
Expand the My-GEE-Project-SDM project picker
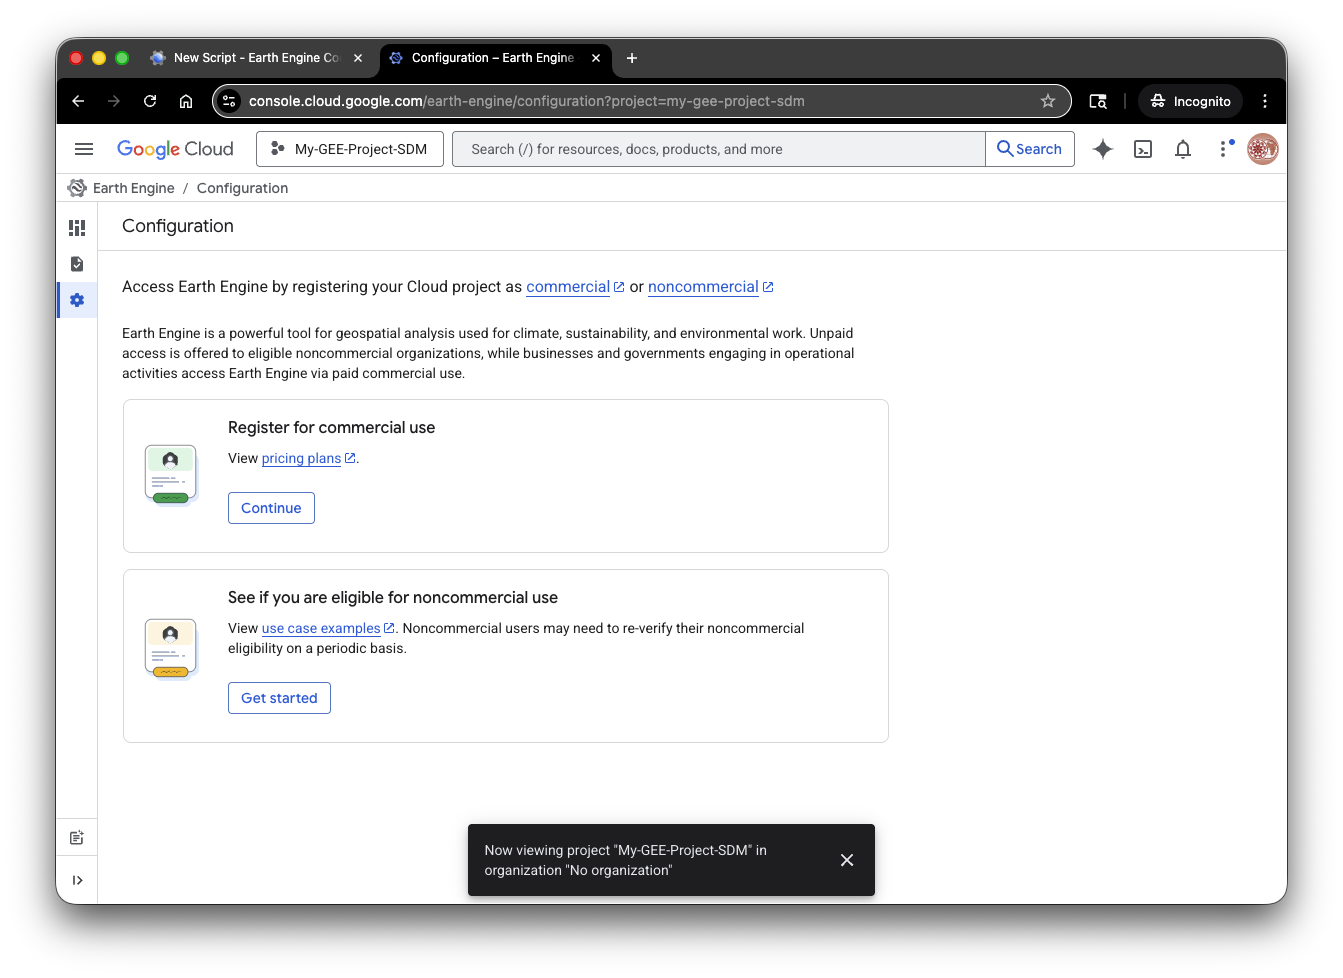tap(349, 148)
